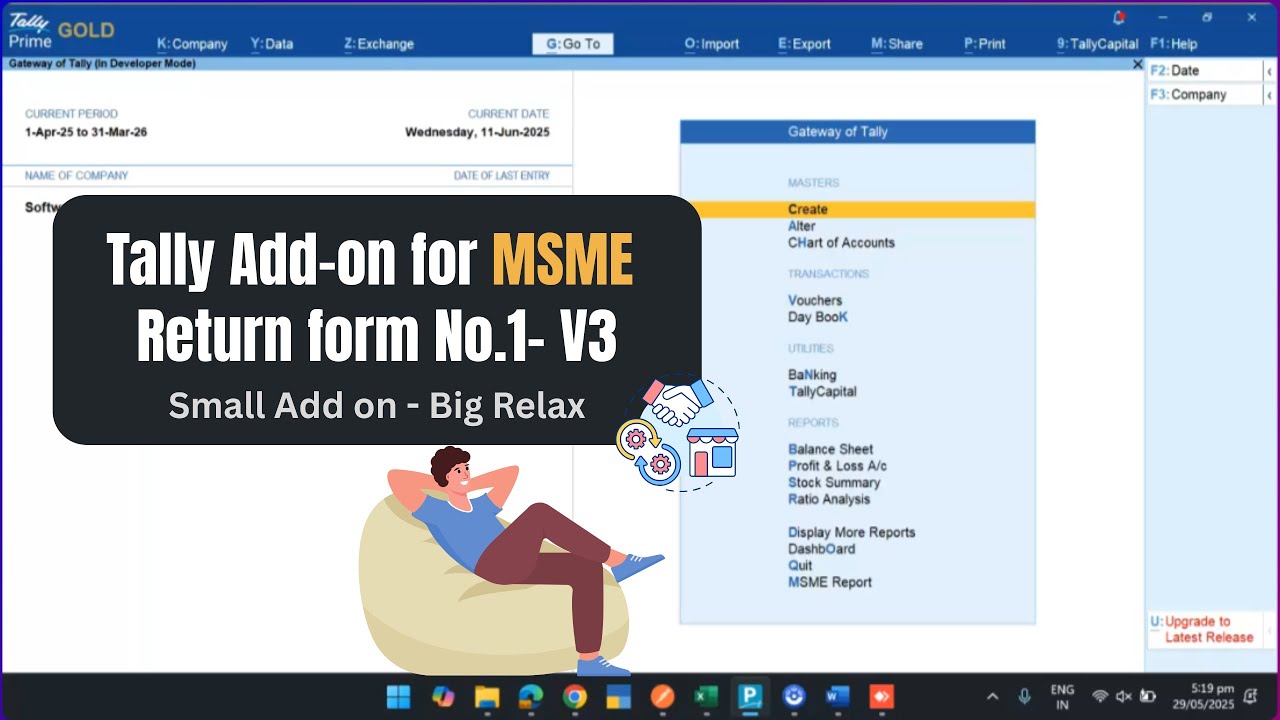Show hidden system tray icons

click(993, 697)
